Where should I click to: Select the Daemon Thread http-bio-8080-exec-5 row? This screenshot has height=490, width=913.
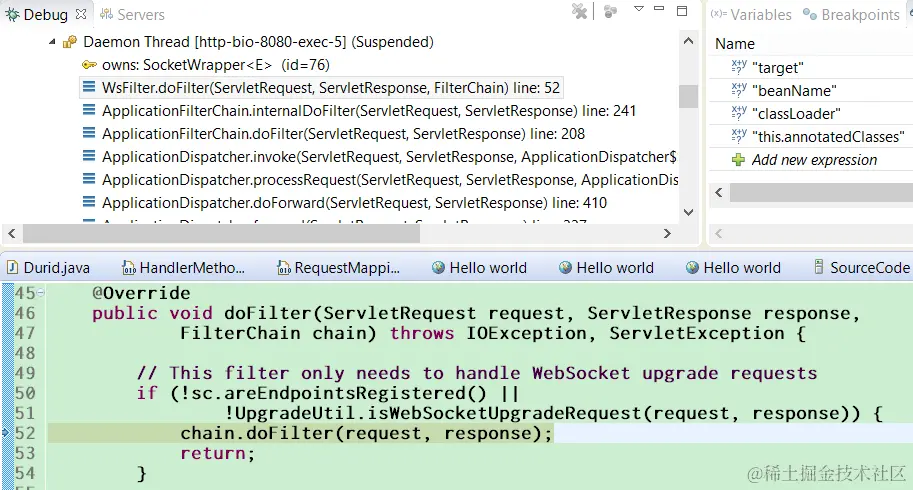point(259,42)
